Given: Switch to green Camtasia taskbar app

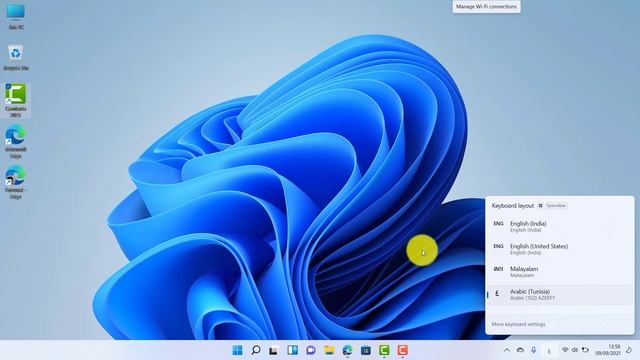Looking at the screenshot, I should coord(384,350).
